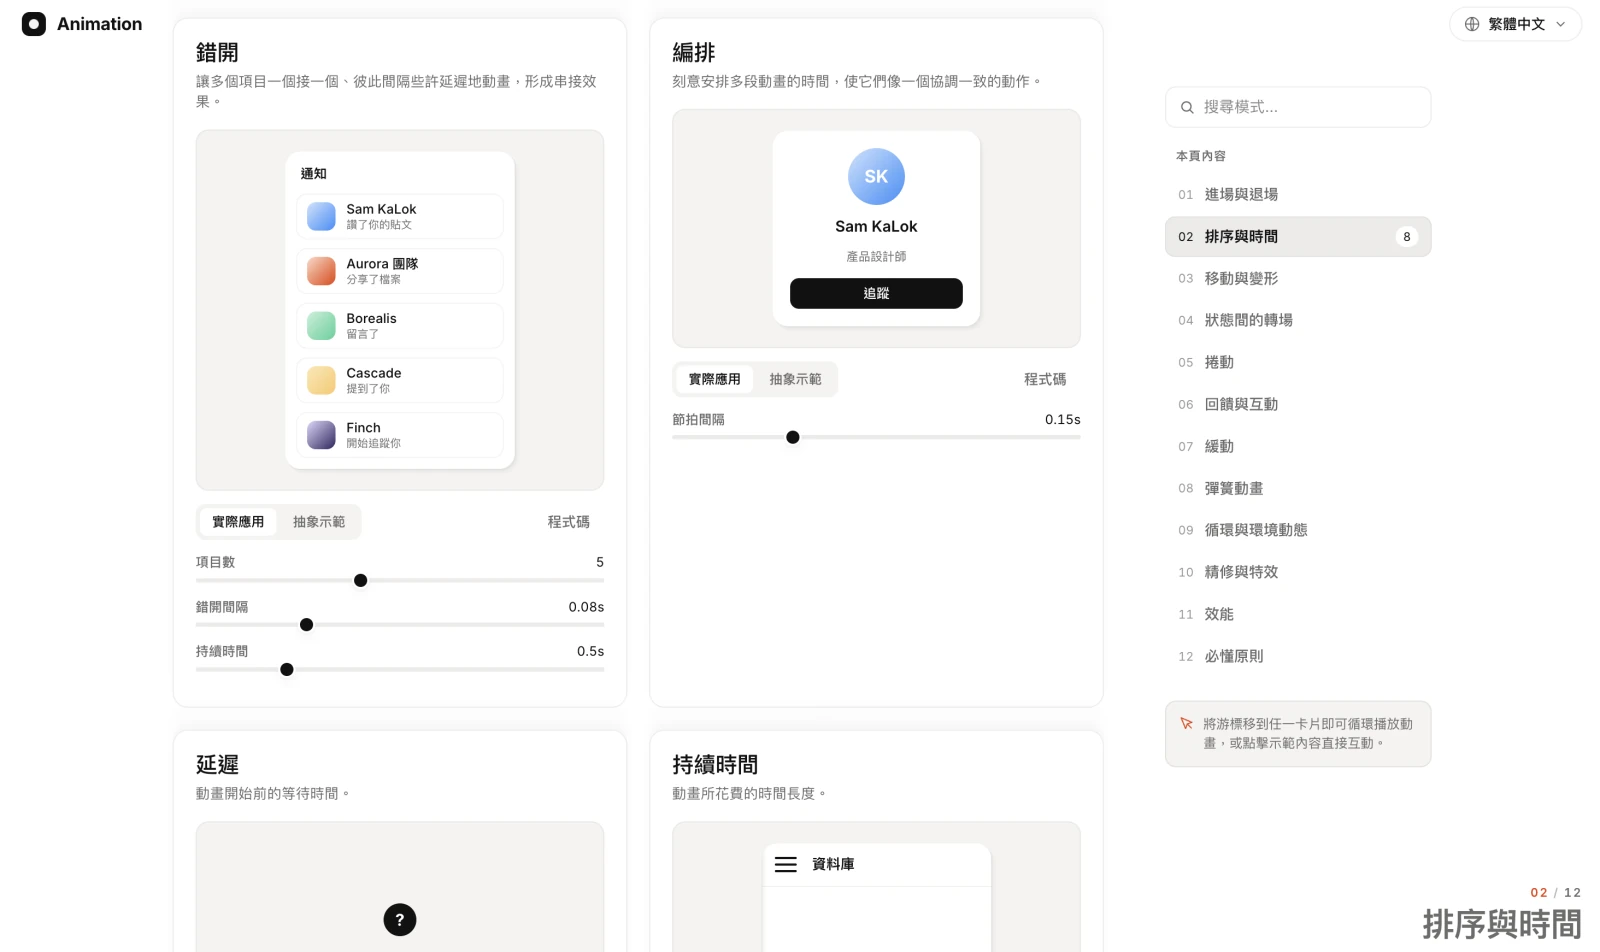The width and height of the screenshot is (1600, 952).
Task: Click the badge count 8 on 排序與時間
Action: (1407, 237)
